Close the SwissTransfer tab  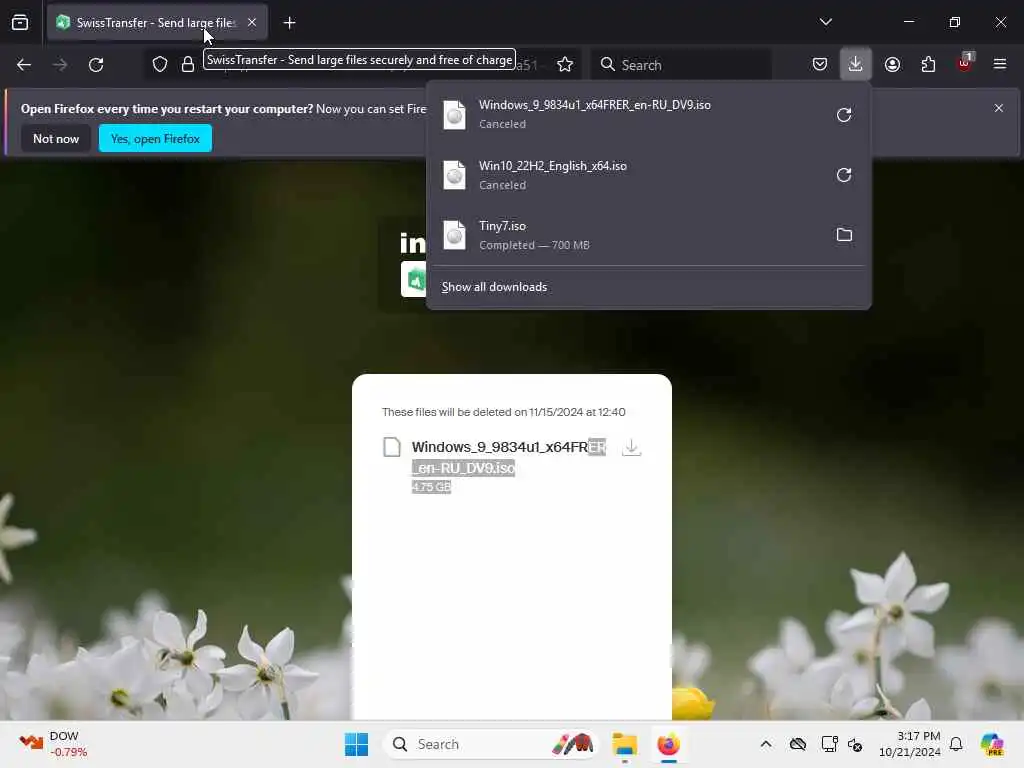point(252,22)
